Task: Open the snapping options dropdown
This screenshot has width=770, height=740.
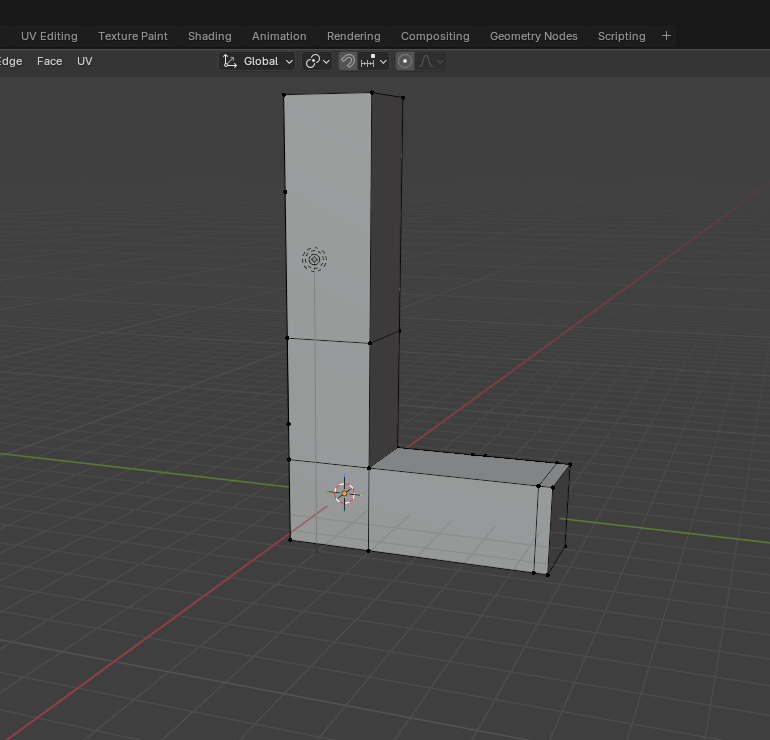Action: coord(374,61)
